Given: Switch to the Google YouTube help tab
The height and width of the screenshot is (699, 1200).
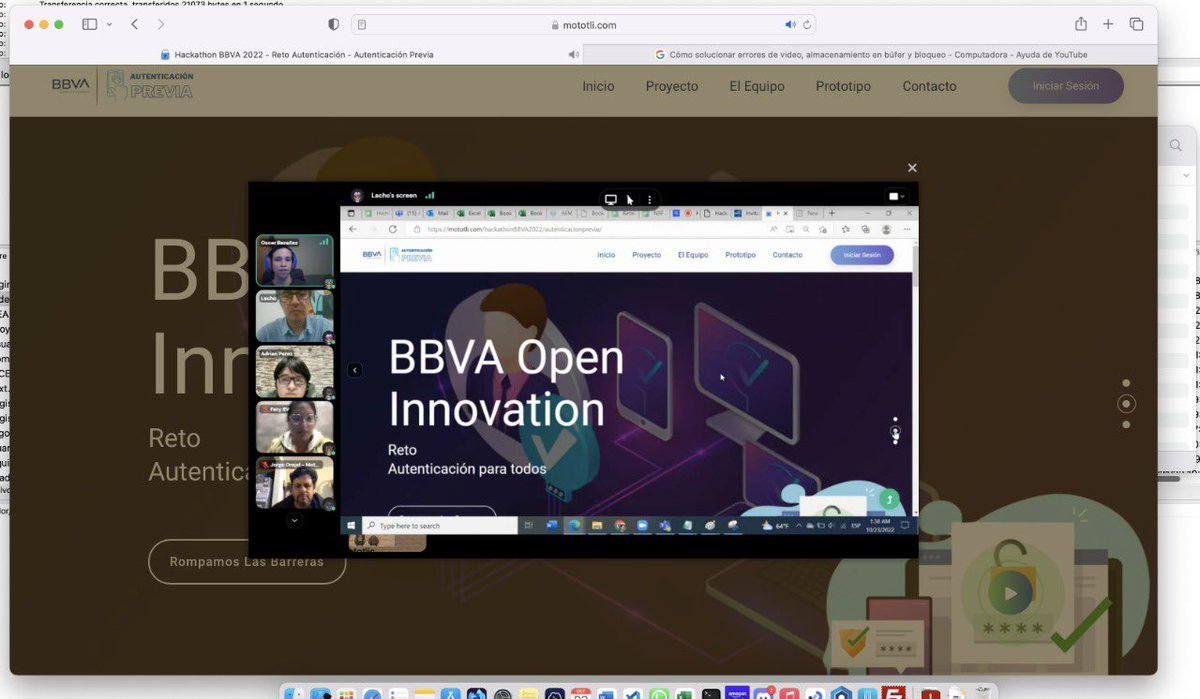Looking at the screenshot, I should [871, 55].
